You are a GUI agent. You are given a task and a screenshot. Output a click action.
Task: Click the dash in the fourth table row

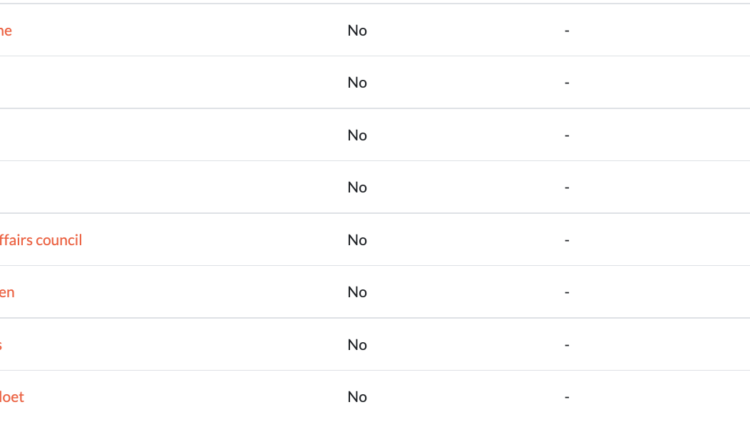[x=567, y=188]
